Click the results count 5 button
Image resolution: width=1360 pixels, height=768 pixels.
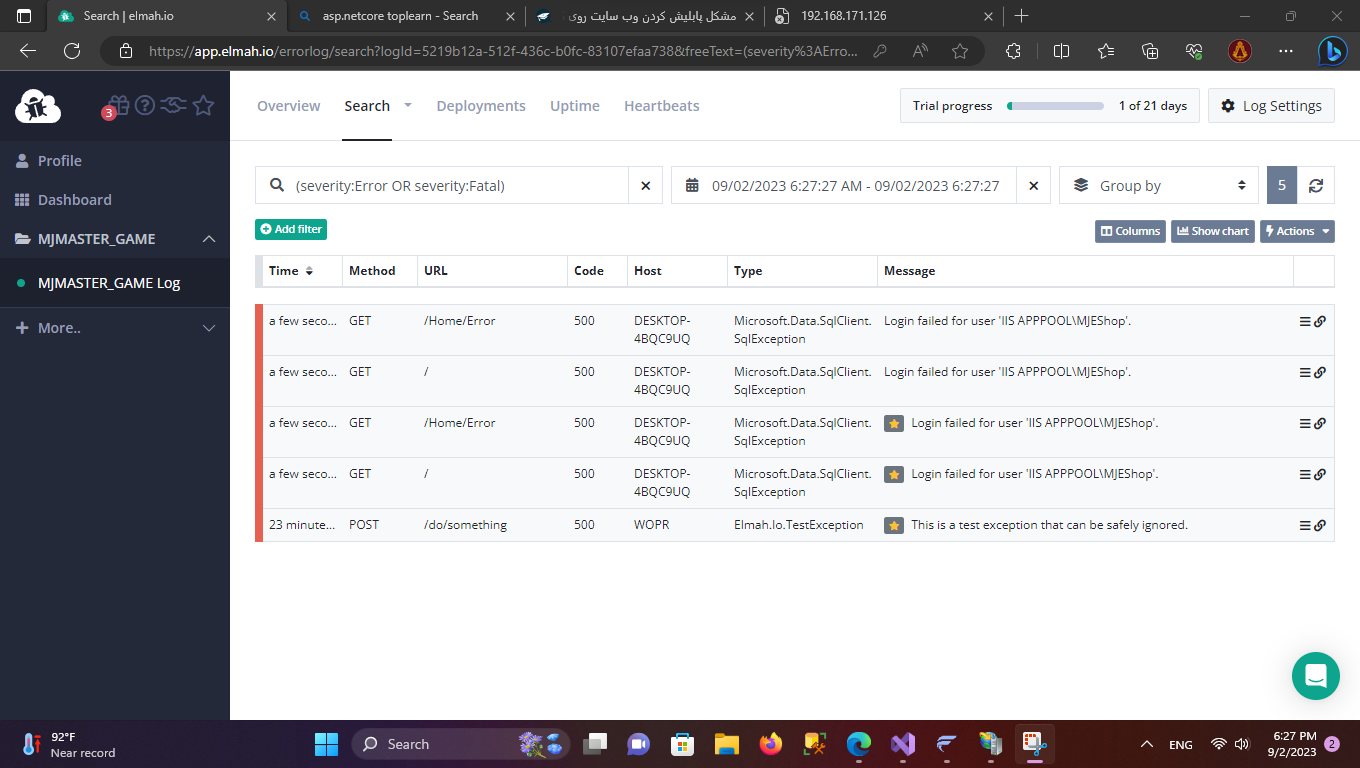click(1282, 186)
